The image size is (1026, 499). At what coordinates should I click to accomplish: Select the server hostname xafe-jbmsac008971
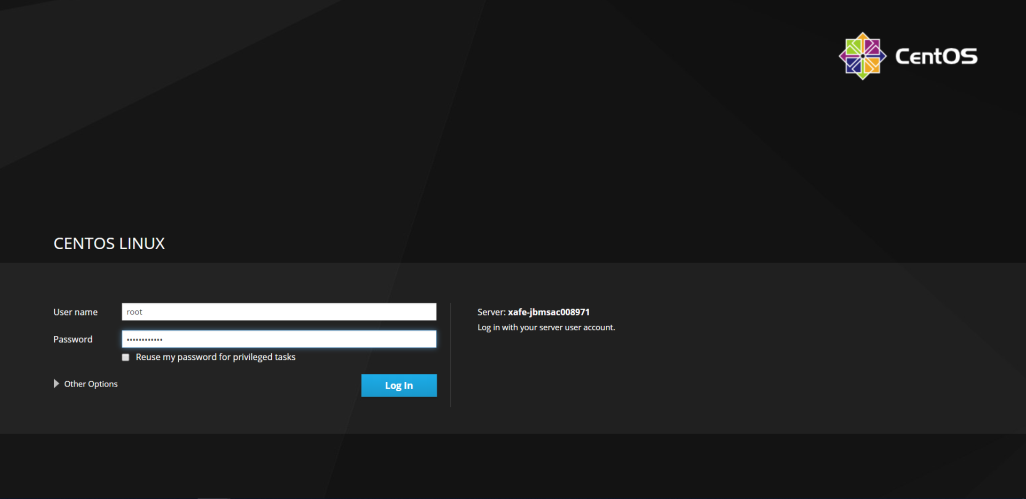(549, 312)
